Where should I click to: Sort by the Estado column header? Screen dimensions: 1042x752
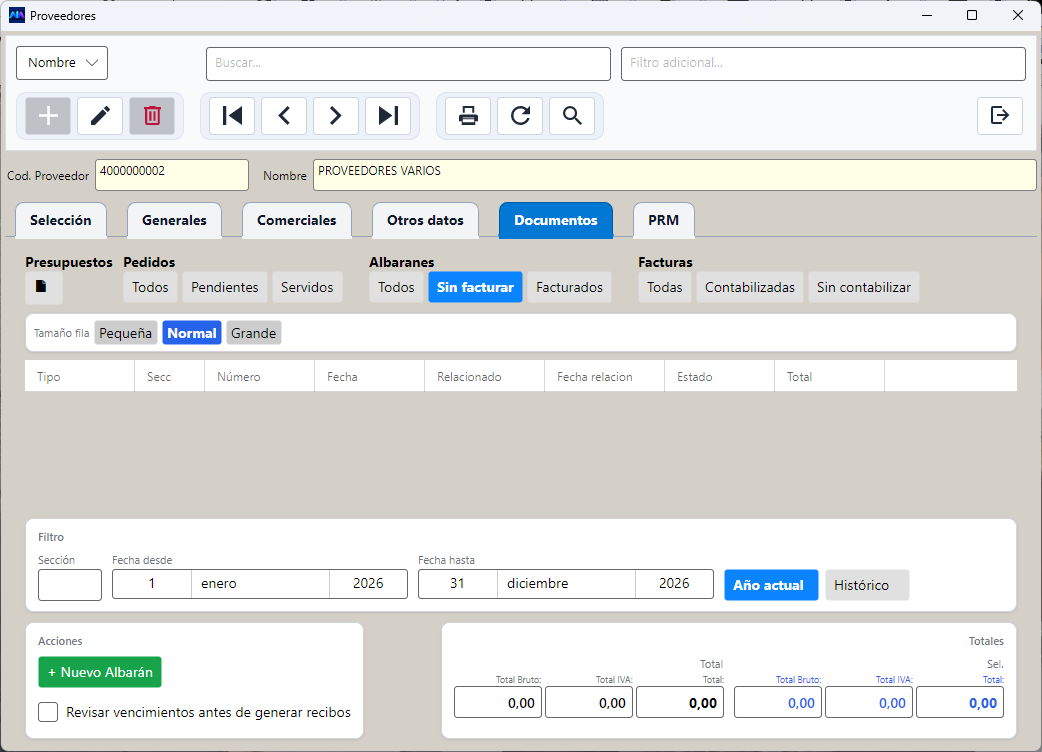pyautogui.click(x=720, y=376)
